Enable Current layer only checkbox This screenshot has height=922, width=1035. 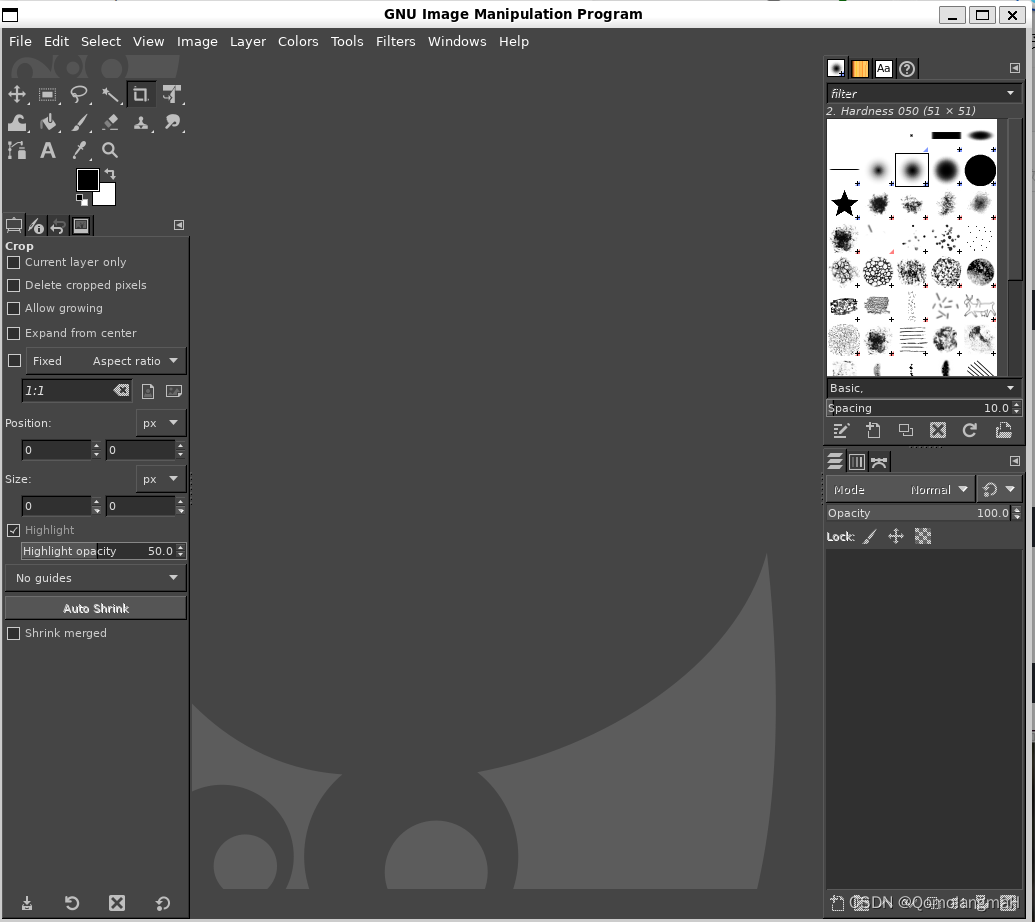pyautogui.click(x=13, y=263)
